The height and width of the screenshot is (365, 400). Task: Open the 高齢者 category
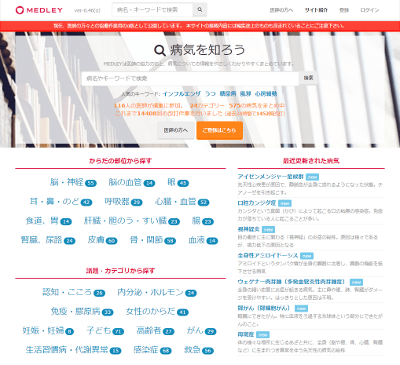155,331
